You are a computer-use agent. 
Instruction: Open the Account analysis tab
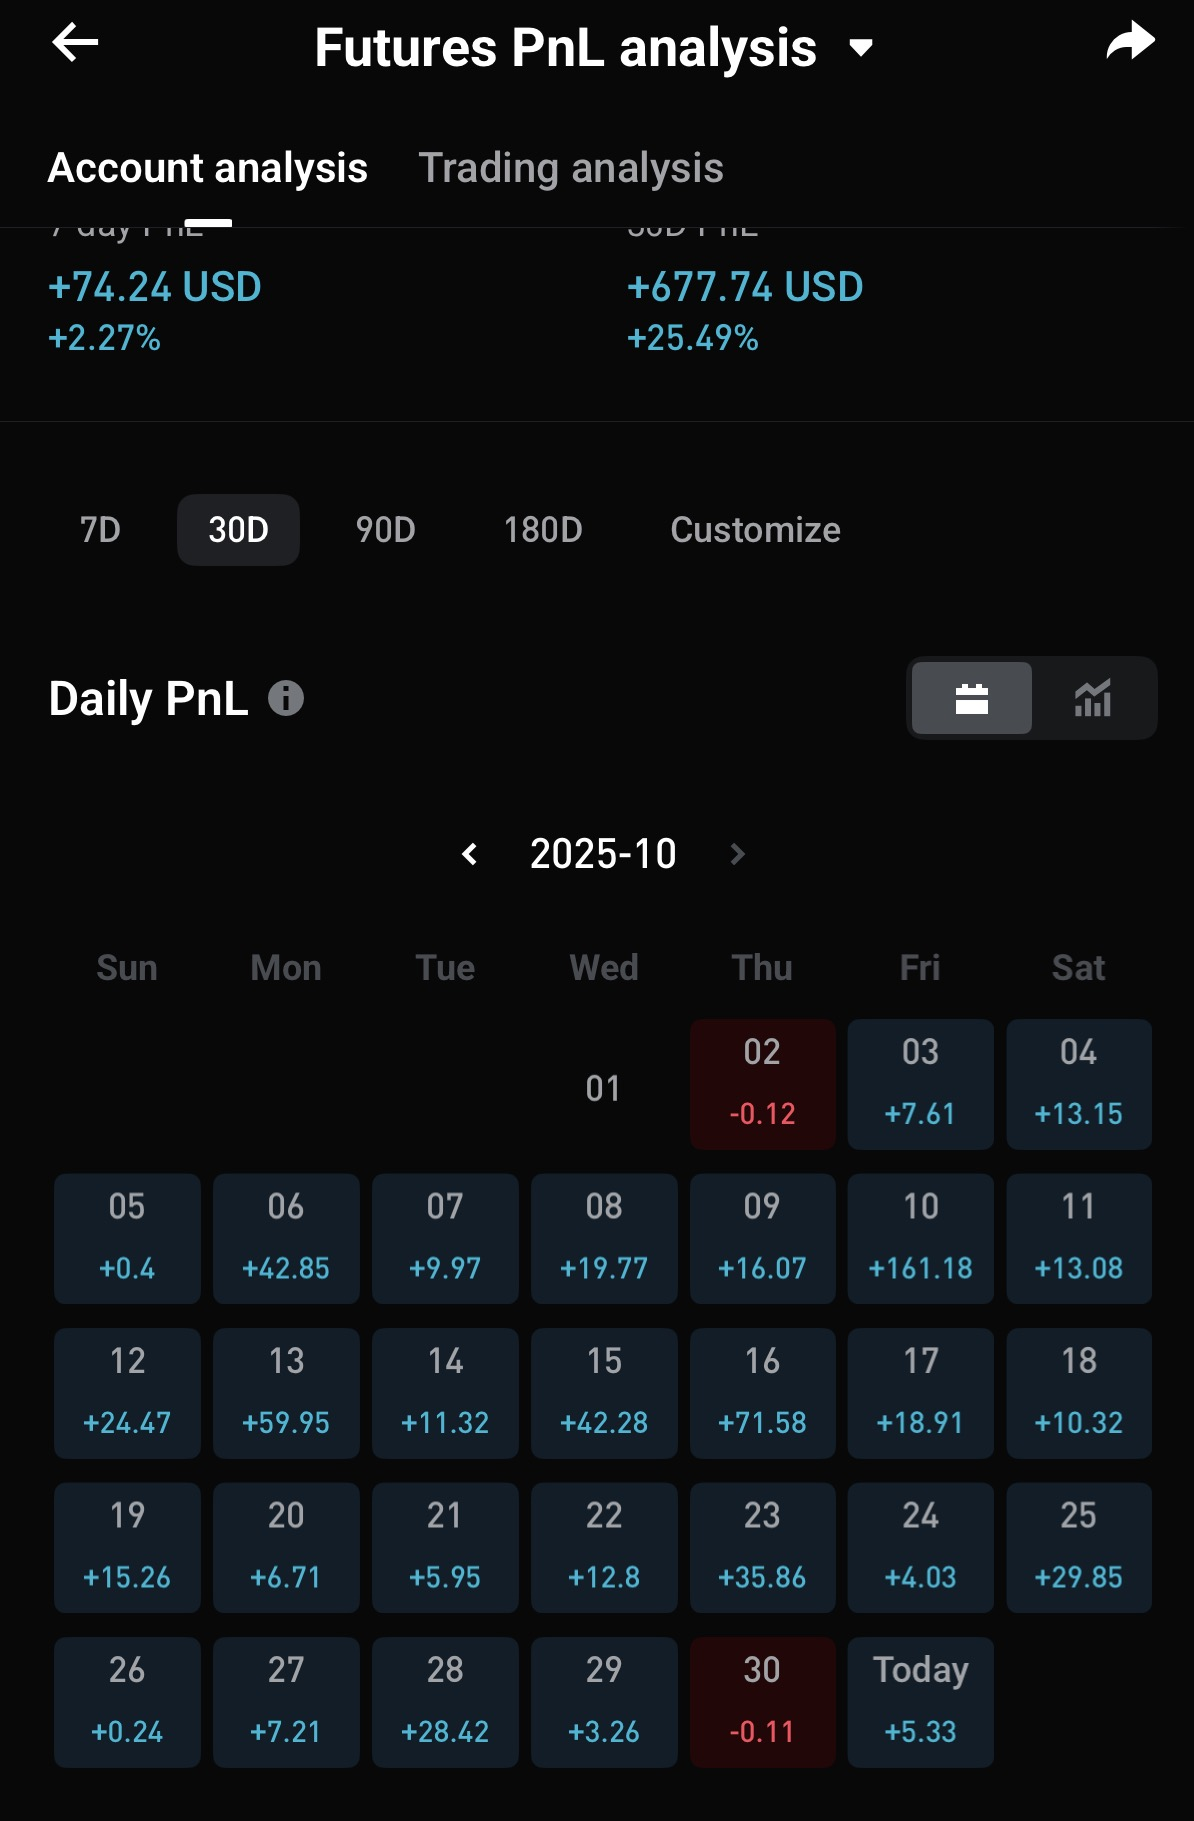208,168
